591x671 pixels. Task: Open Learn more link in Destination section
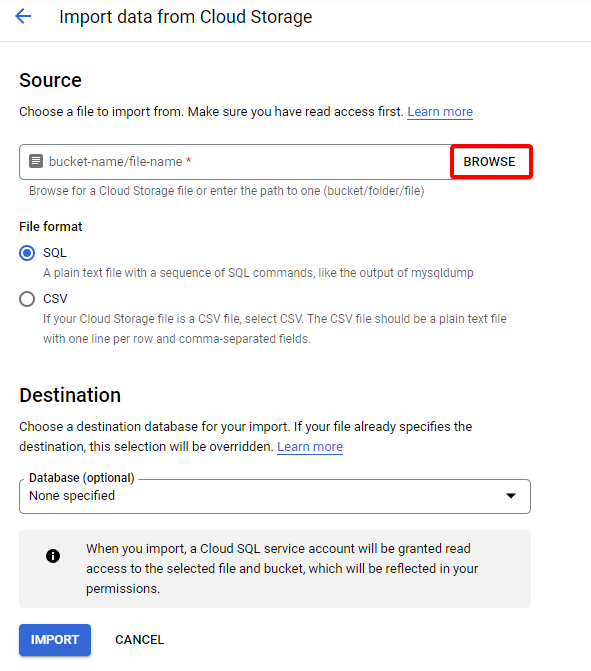pyautogui.click(x=310, y=446)
